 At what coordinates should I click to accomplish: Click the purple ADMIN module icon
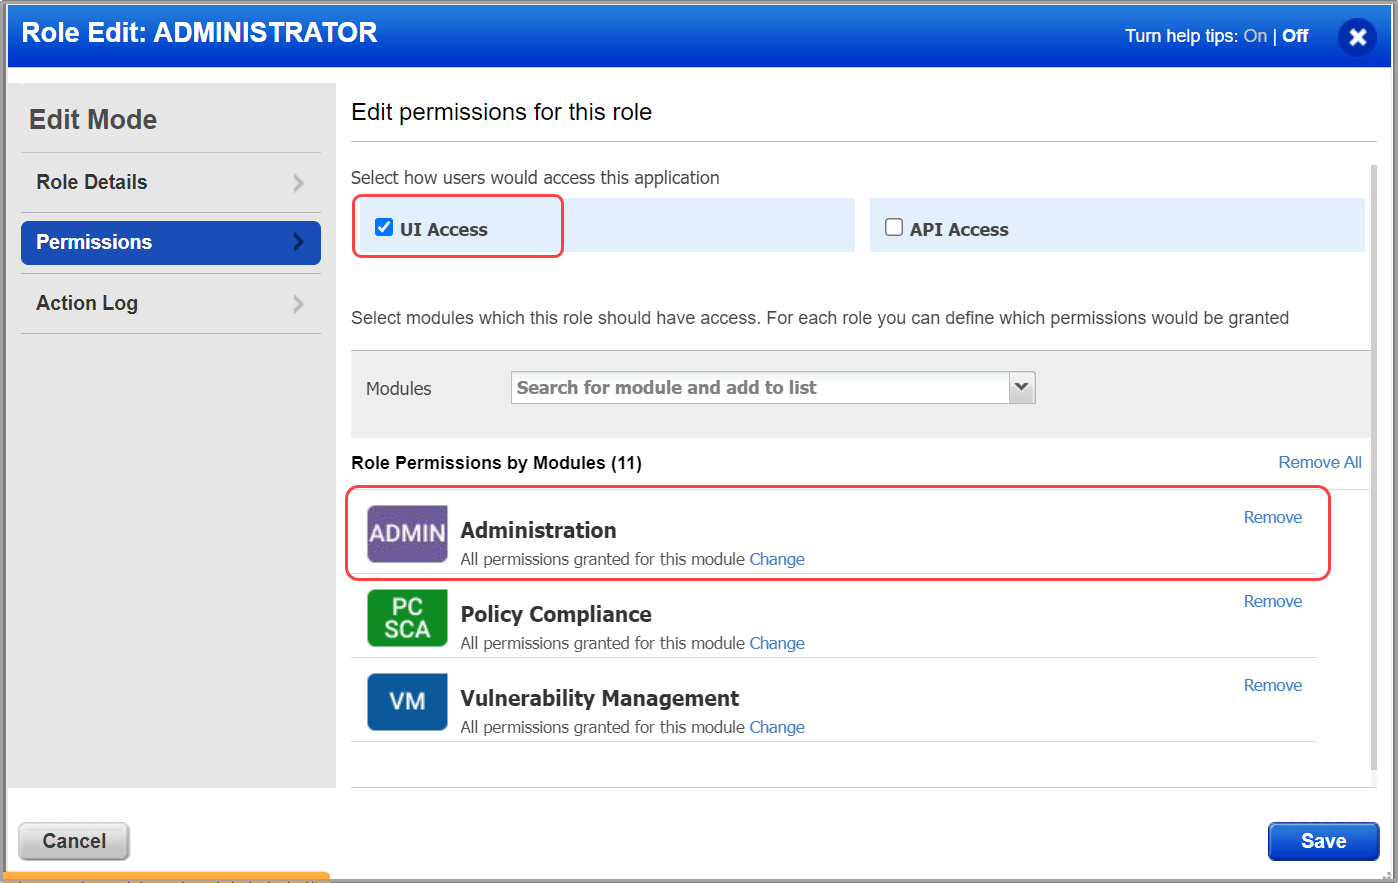(407, 533)
